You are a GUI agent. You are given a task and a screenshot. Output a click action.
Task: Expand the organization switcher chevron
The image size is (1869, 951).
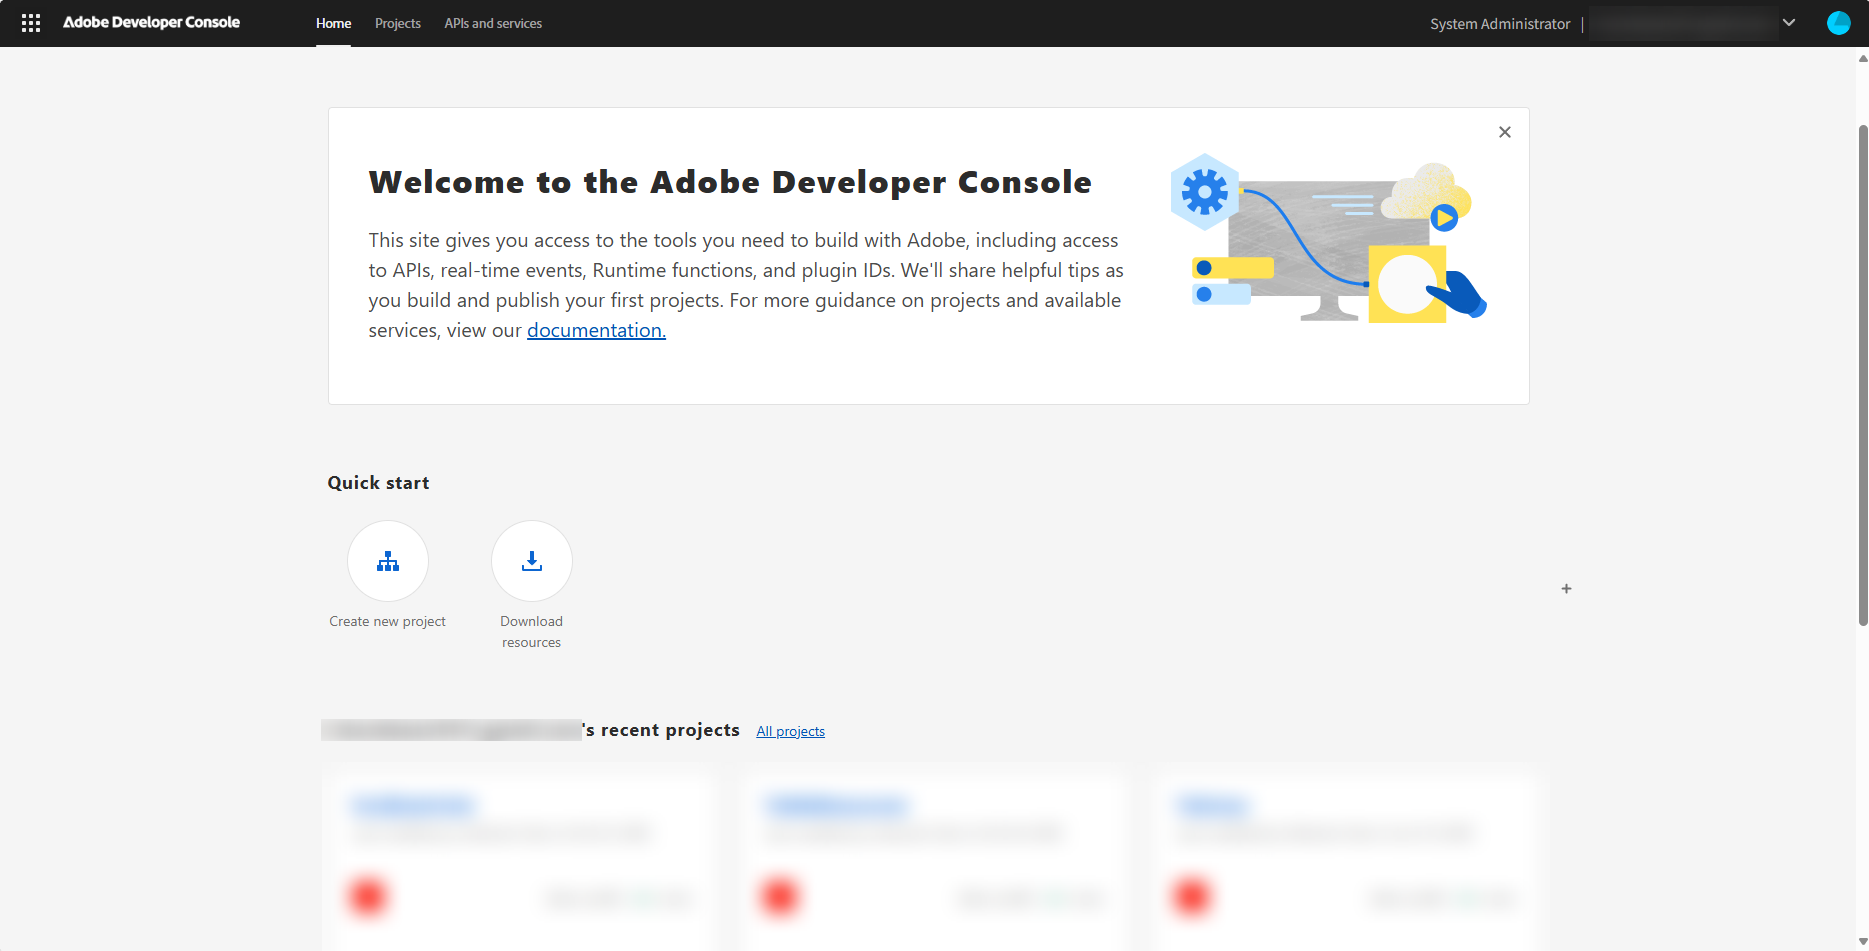(x=1789, y=23)
